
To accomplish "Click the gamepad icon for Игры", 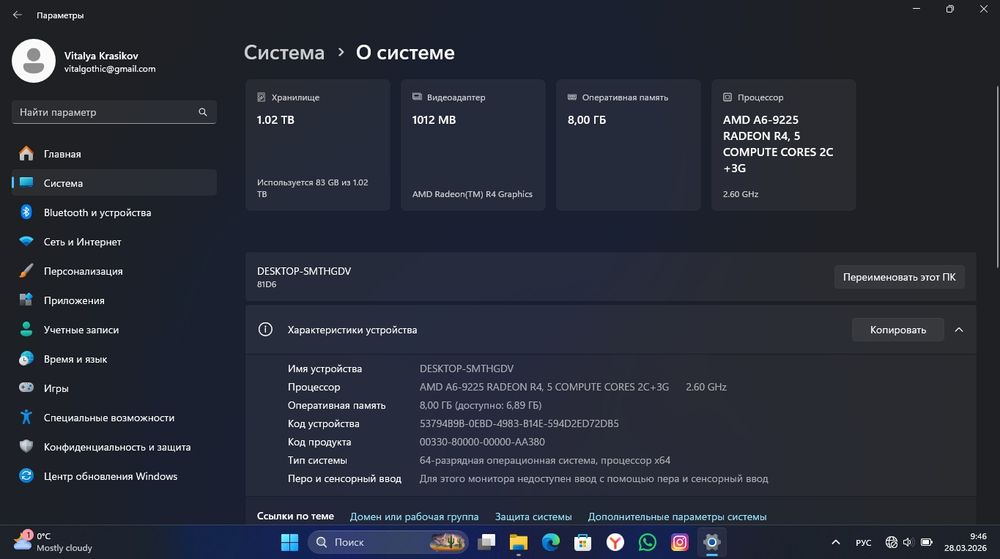I will point(26,388).
